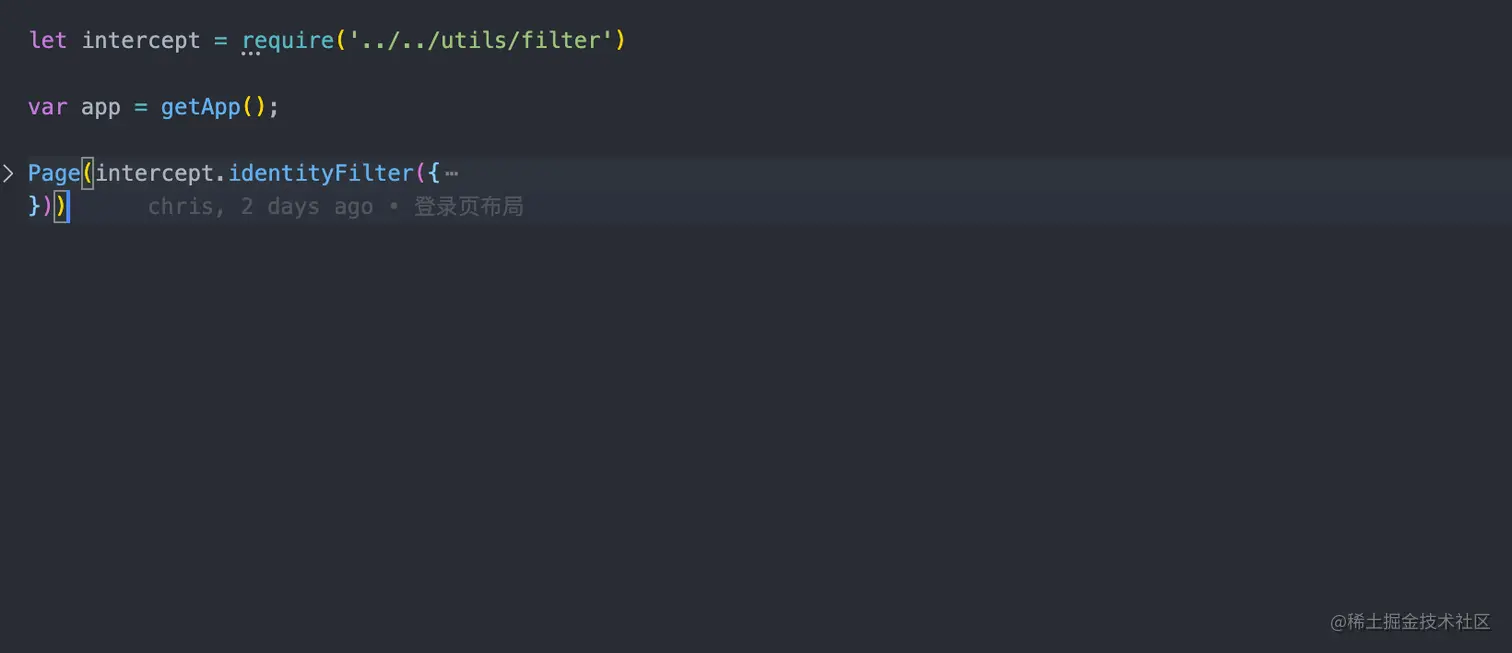Click the highlighted closing parenthesis at cursor
This screenshot has width=1512, height=653.
pyautogui.click(x=61, y=207)
